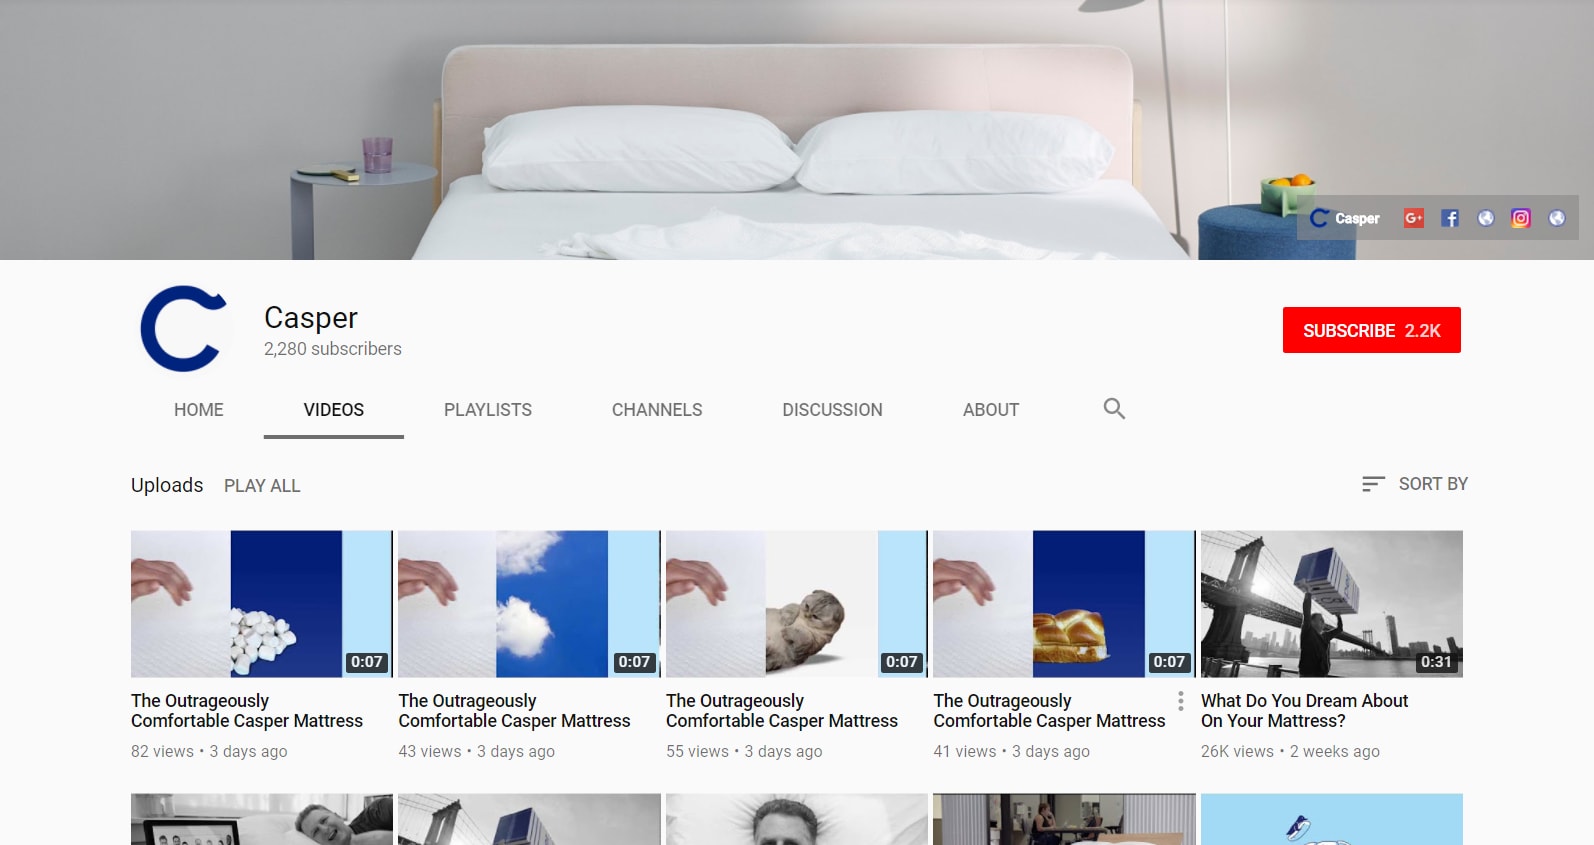The width and height of the screenshot is (1594, 845).
Task: Open the Casper website link in banner
Action: 1344,218
